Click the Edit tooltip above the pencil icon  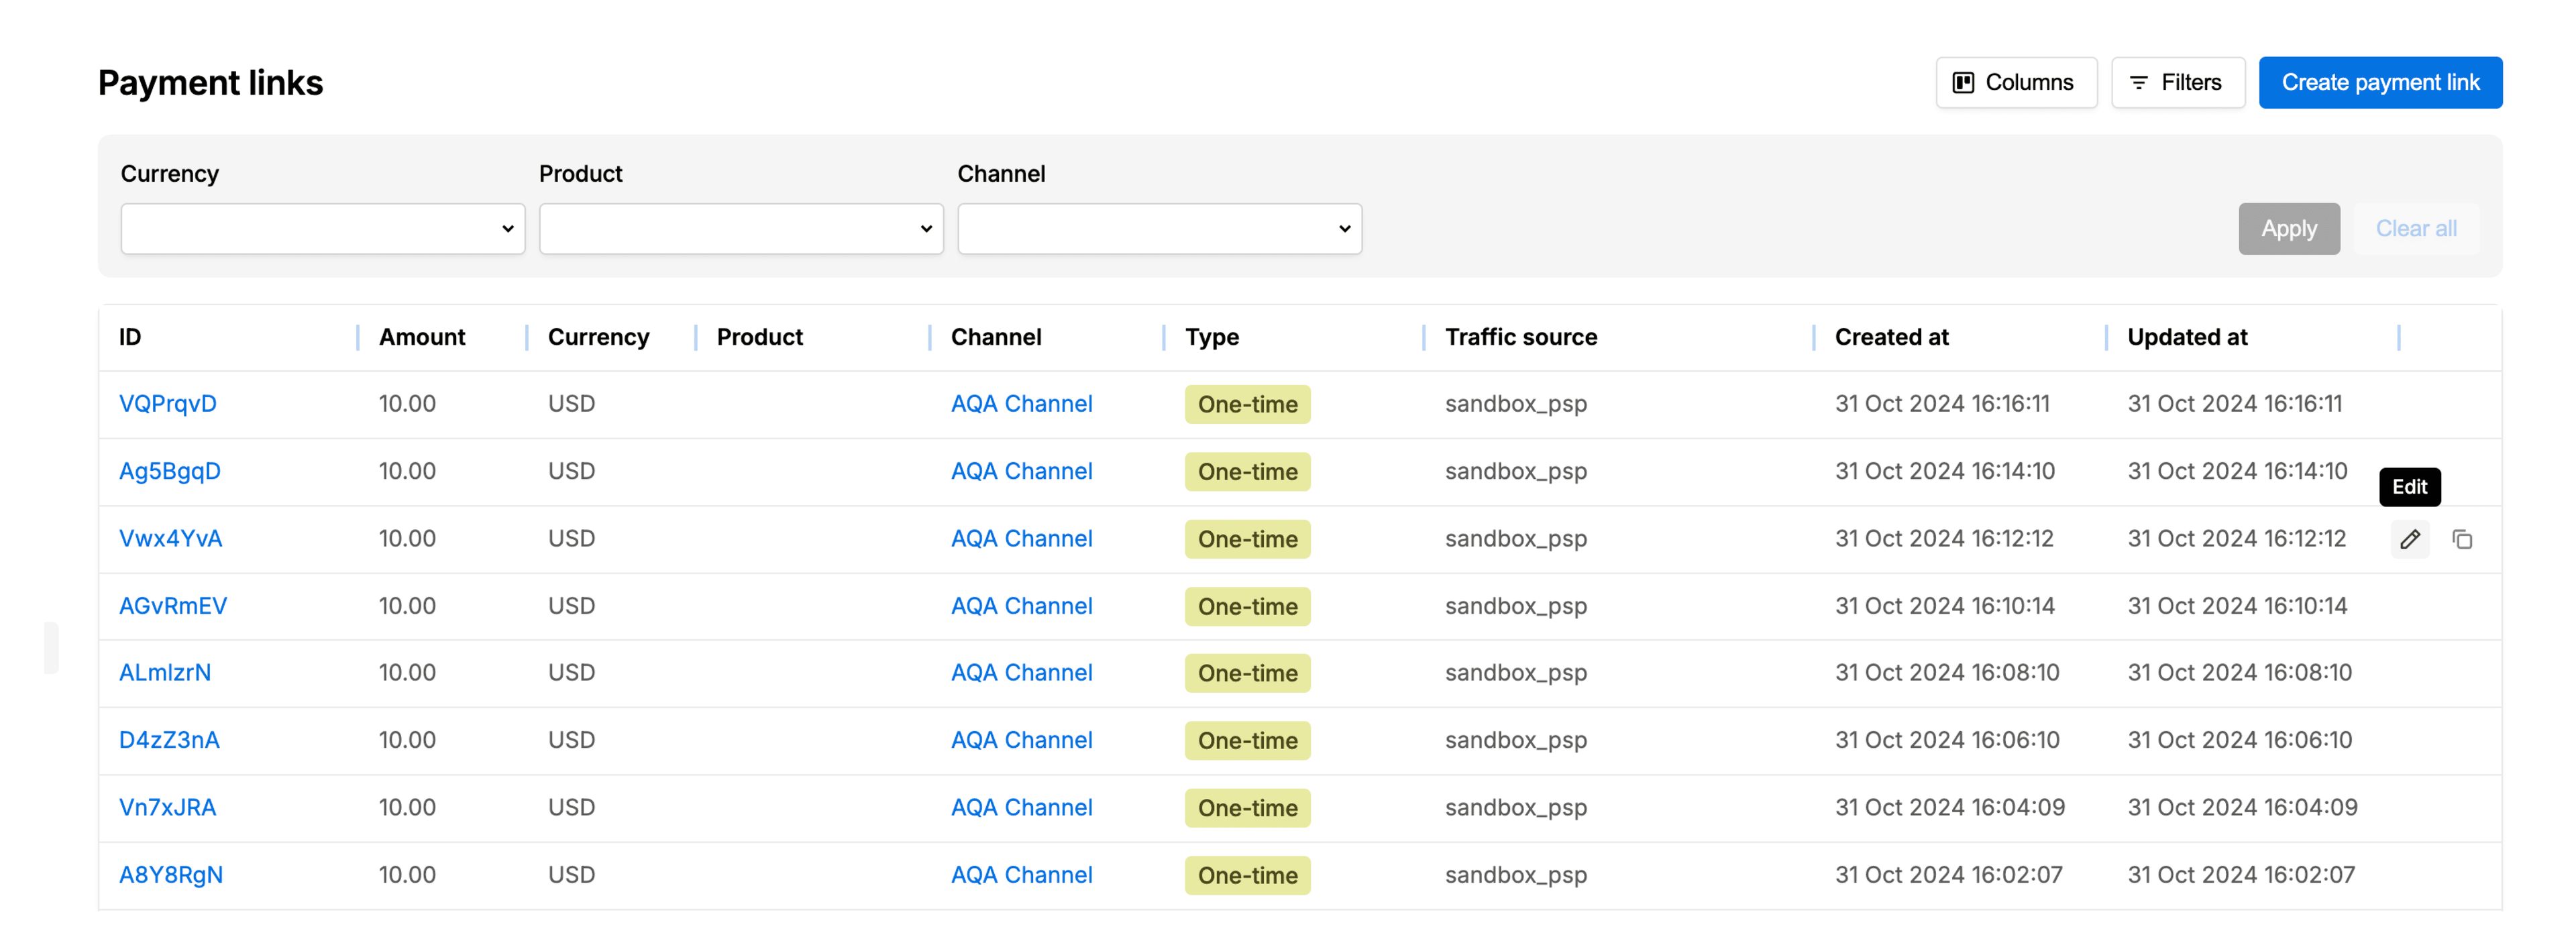(x=2410, y=487)
